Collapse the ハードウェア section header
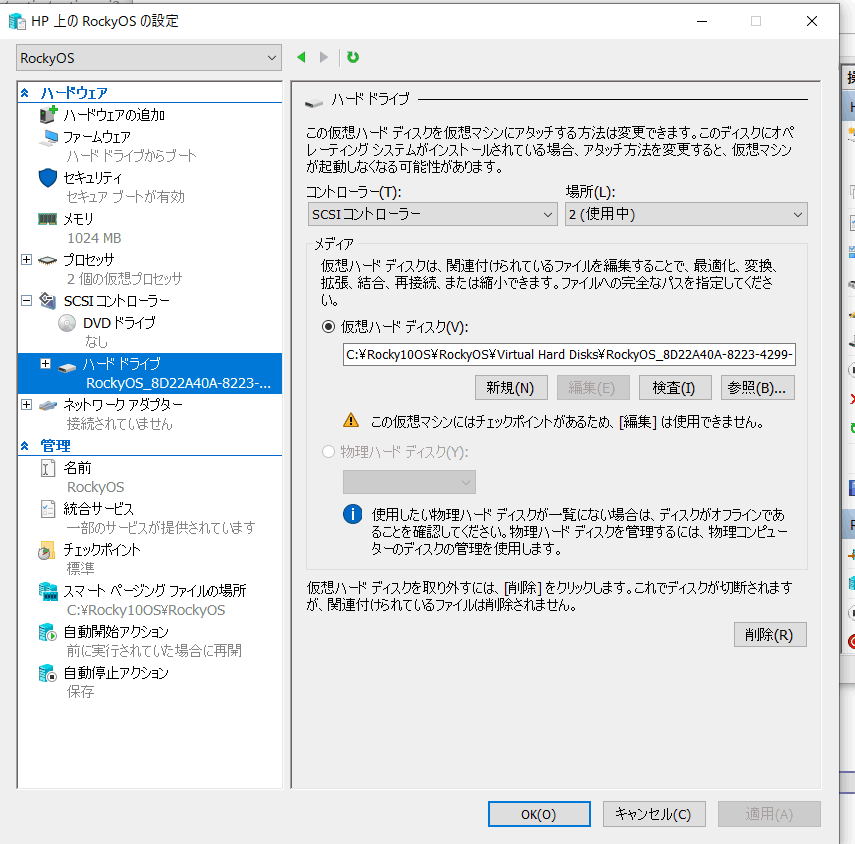This screenshot has height=844, width=855. (x=25, y=93)
